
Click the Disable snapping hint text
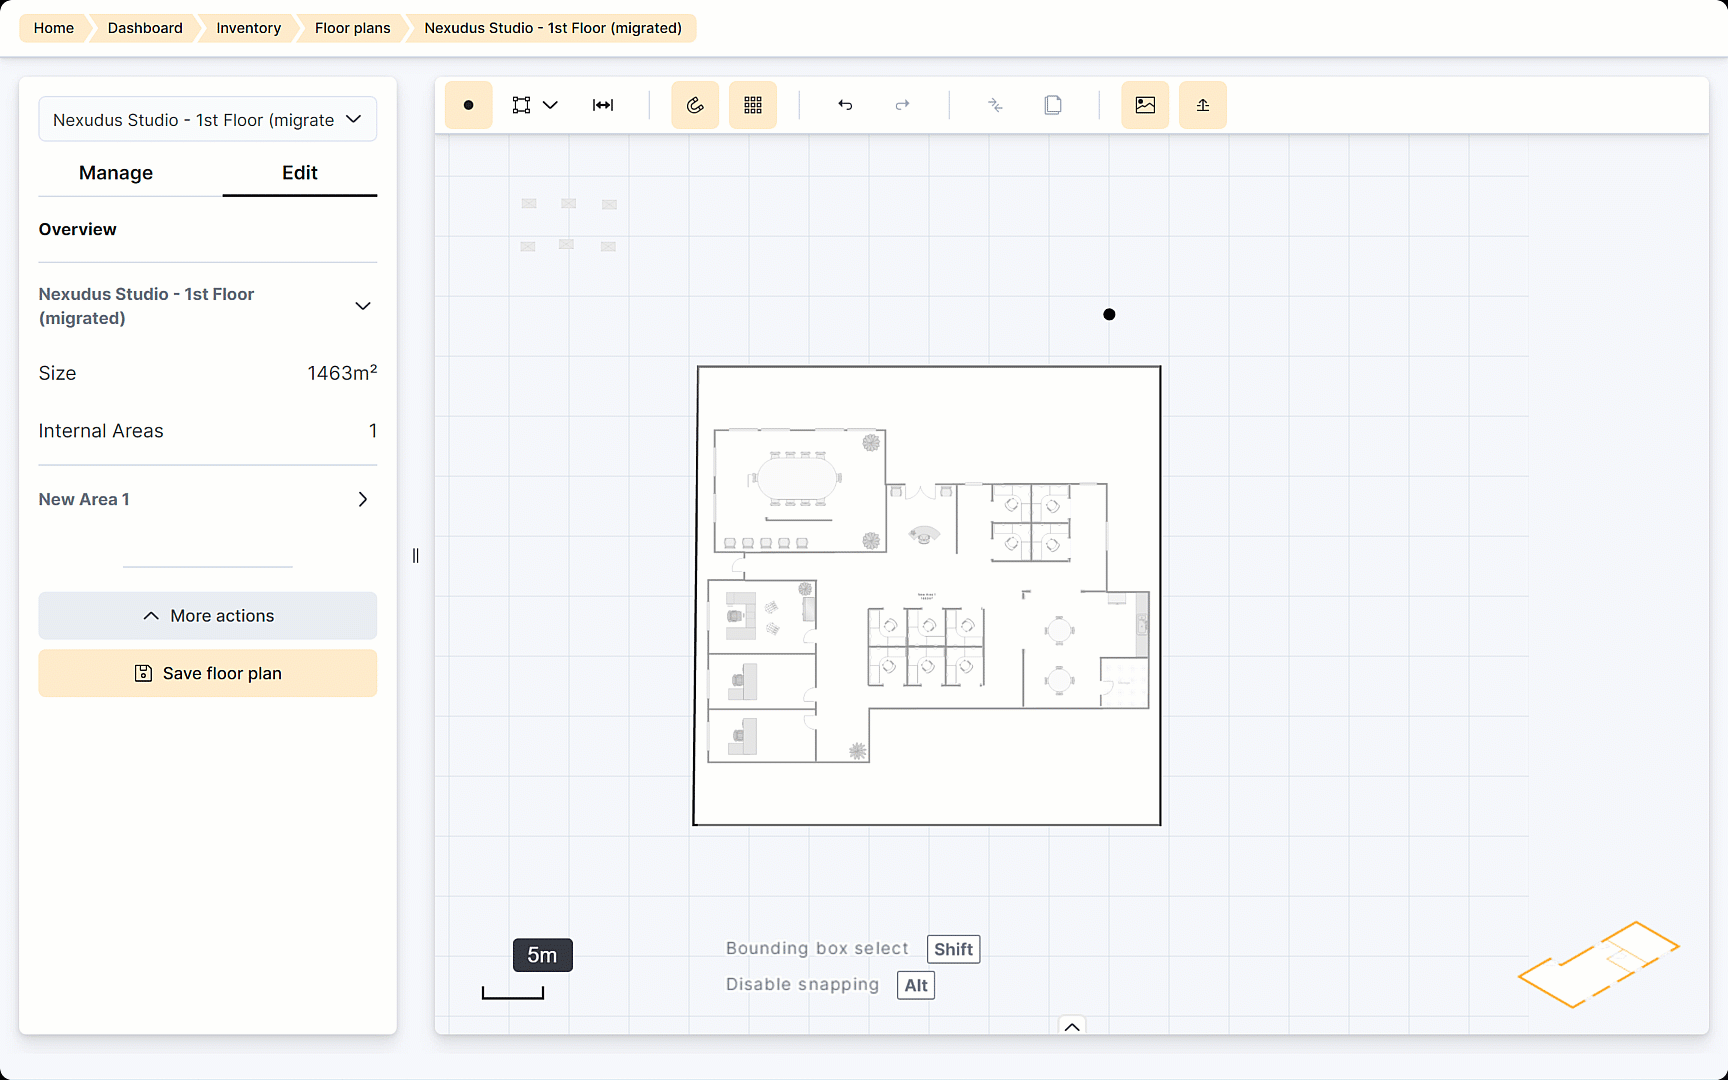click(x=802, y=984)
